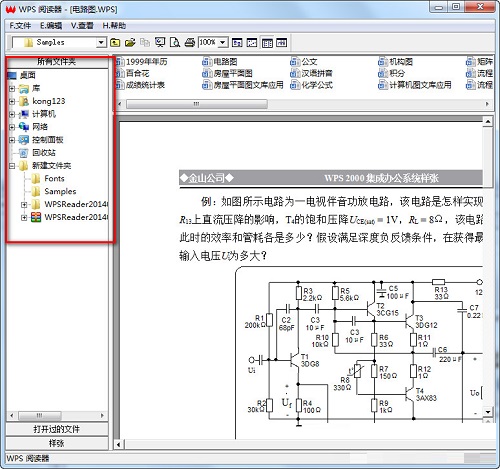Open the F.文件 menu
The height and width of the screenshot is (469, 500).
20,26
